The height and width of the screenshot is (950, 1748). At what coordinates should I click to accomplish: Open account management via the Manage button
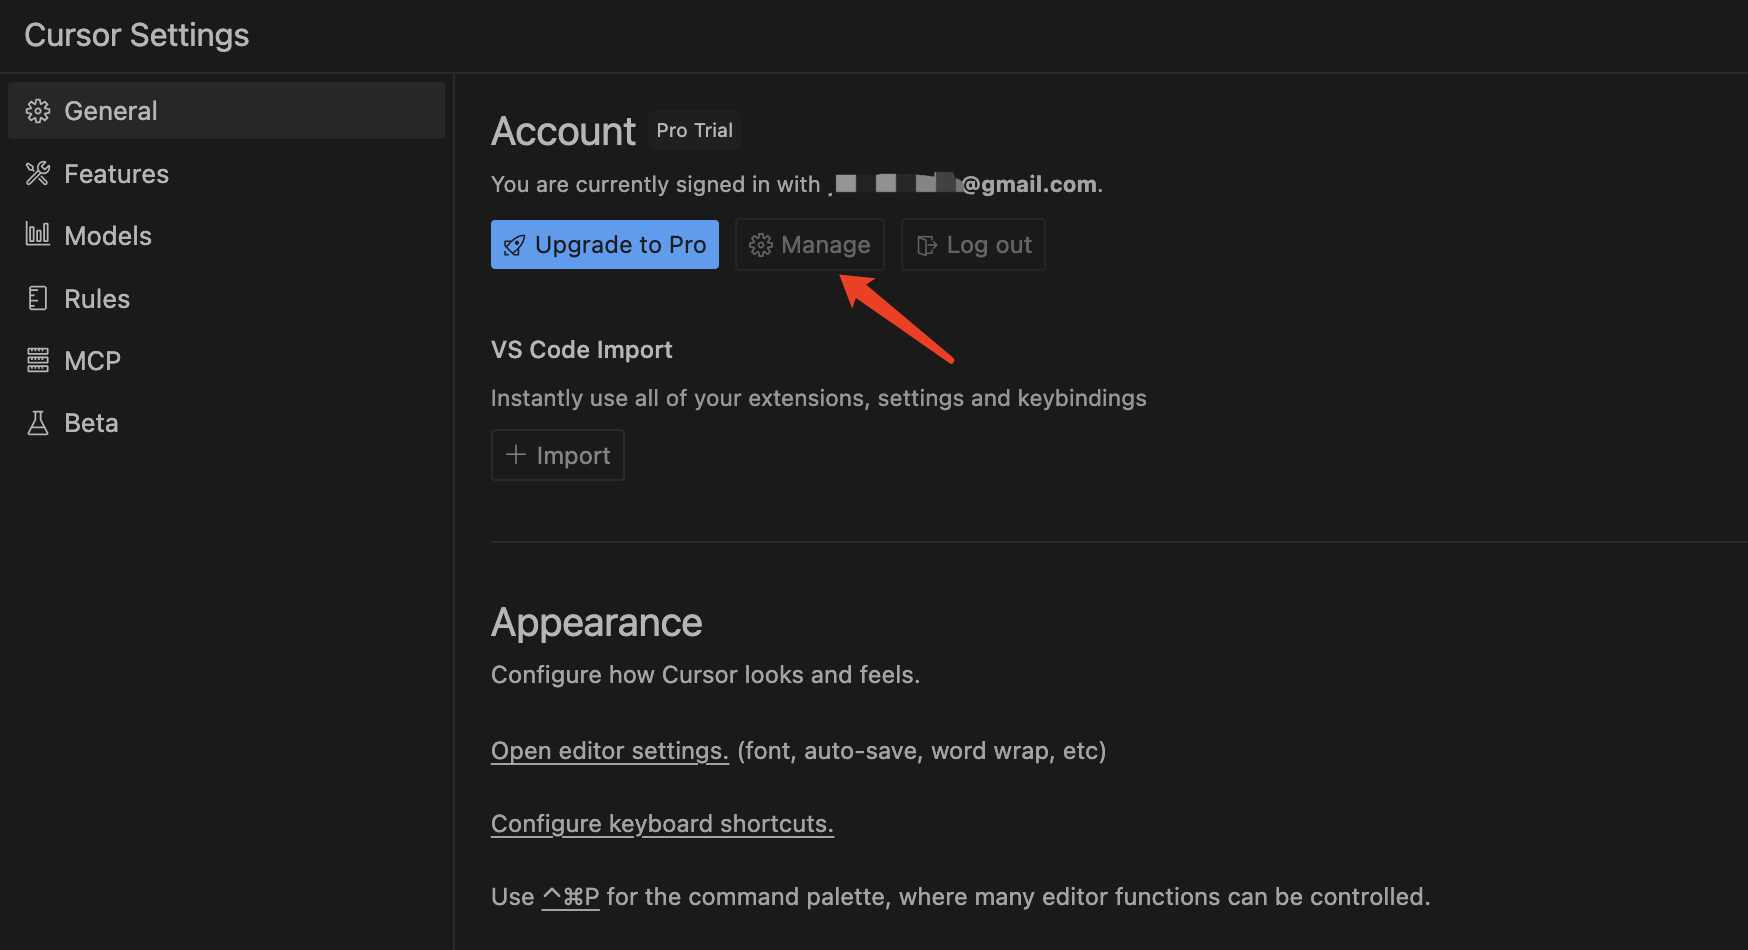point(810,245)
